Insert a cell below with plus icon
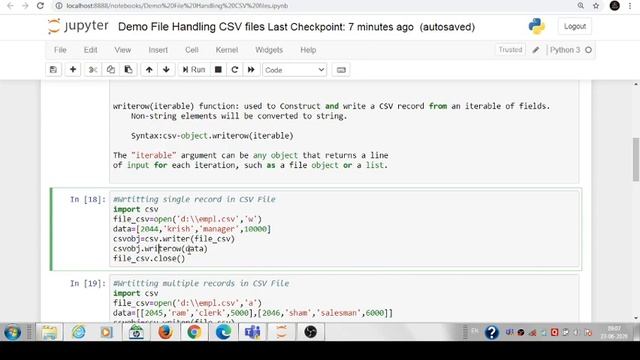 [x=73, y=70]
